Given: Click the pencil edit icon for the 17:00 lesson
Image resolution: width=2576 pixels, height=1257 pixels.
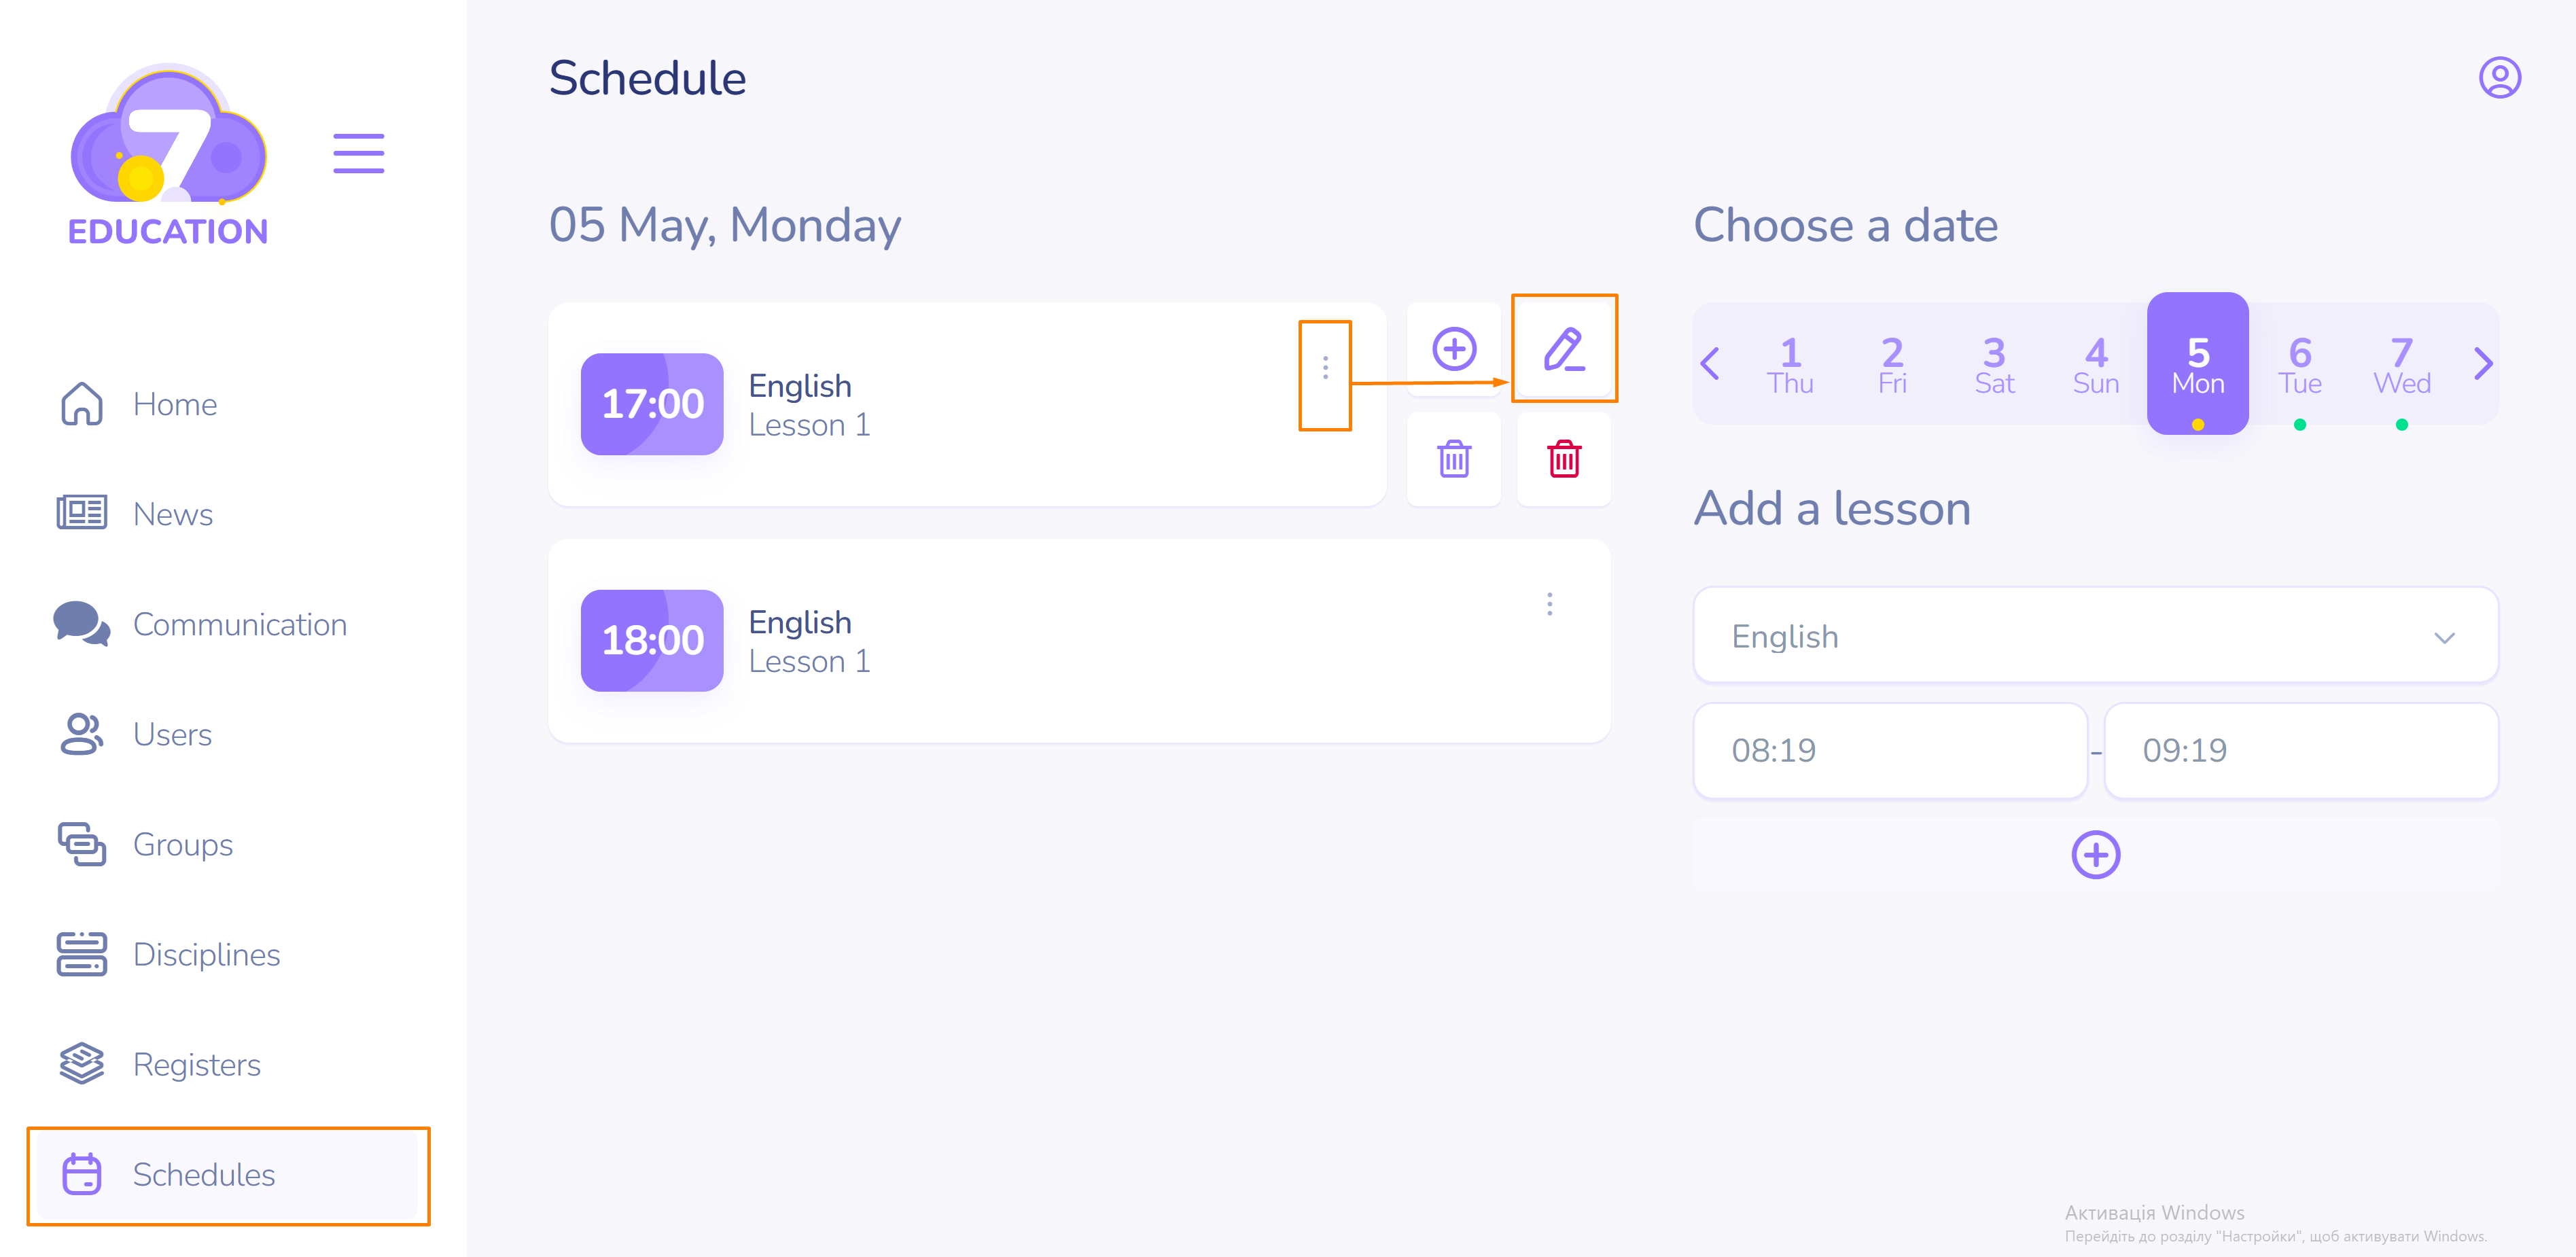Looking at the screenshot, I should pyautogui.click(x=1563, y=349).
